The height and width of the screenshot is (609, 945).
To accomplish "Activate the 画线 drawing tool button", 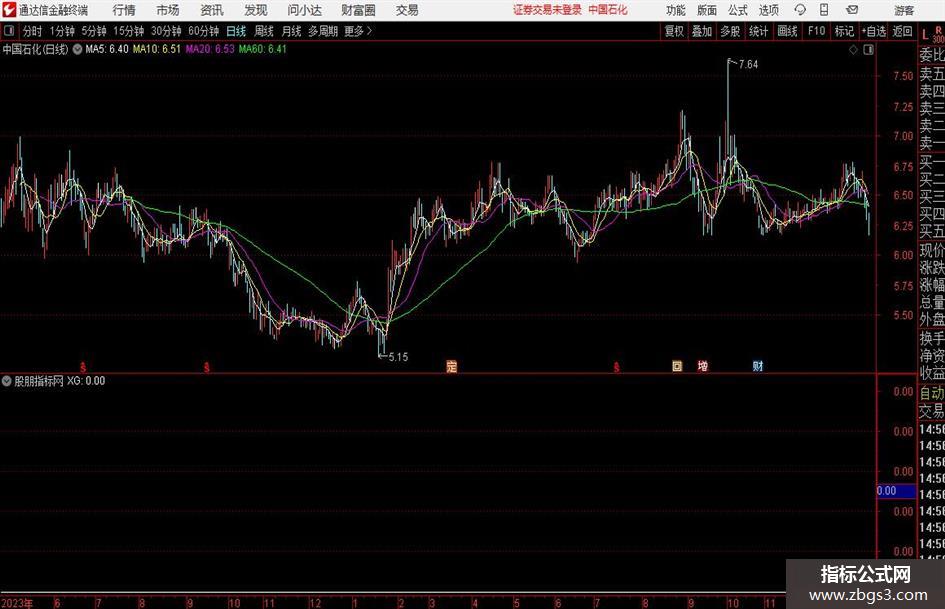I will [x=788, y=31].
